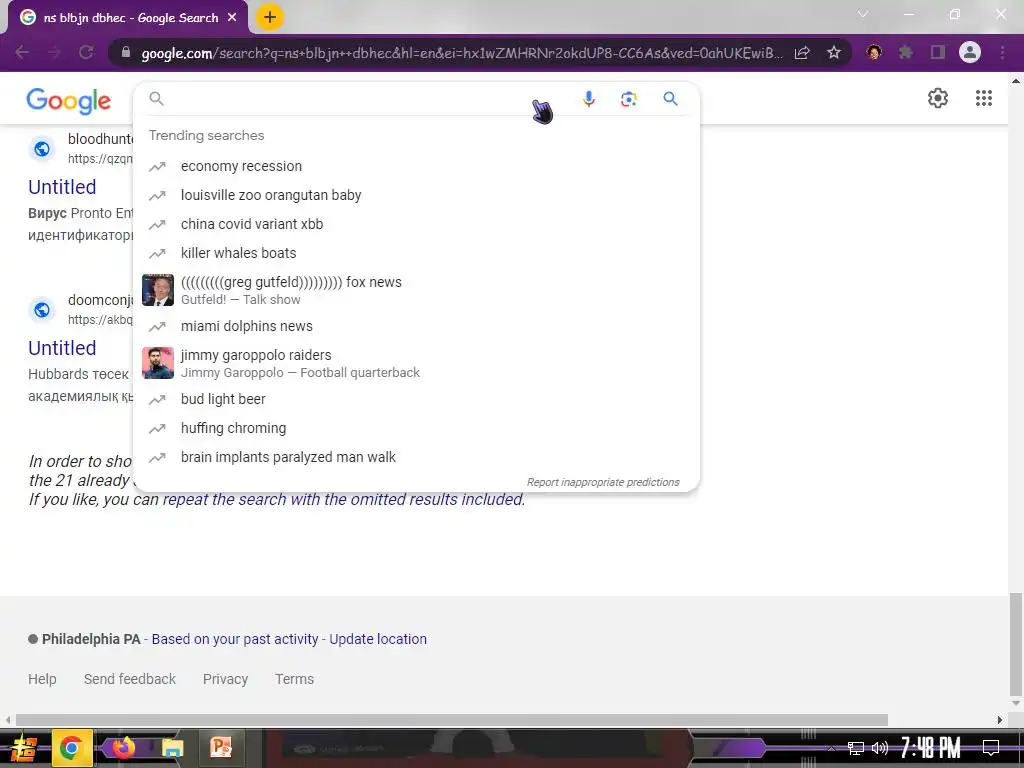Go back to previous page
Image resolution: width=1024 pixels, height=768 pixels.
(22, 52)
